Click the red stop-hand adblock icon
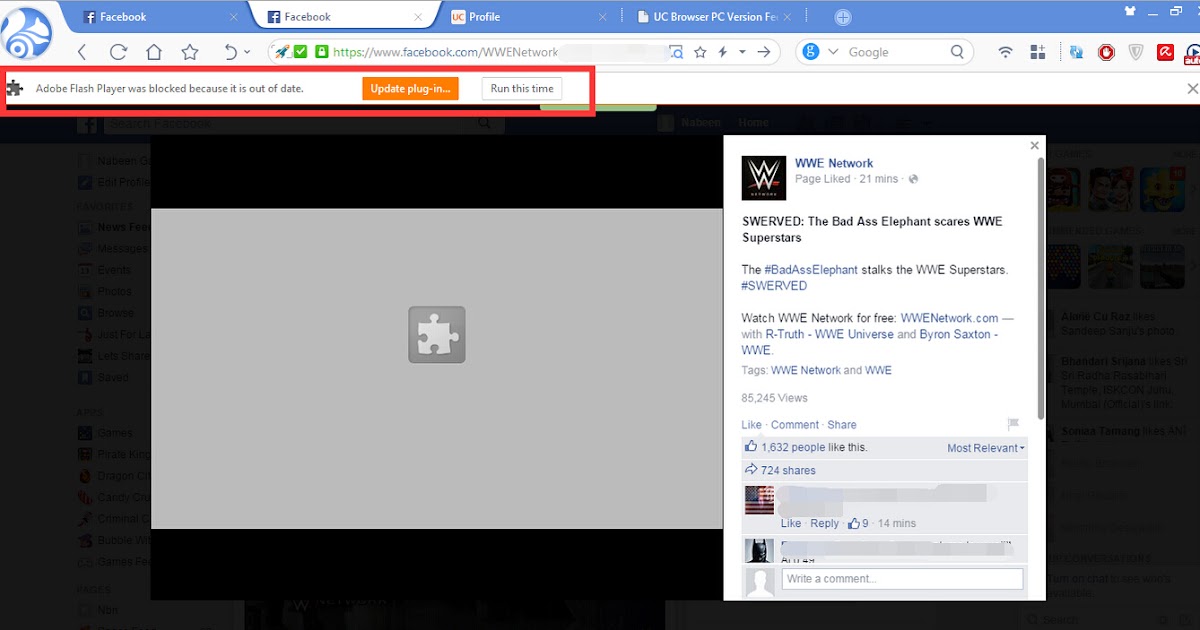Viewport: 1200px width, 630px height. pos(1106,52)
